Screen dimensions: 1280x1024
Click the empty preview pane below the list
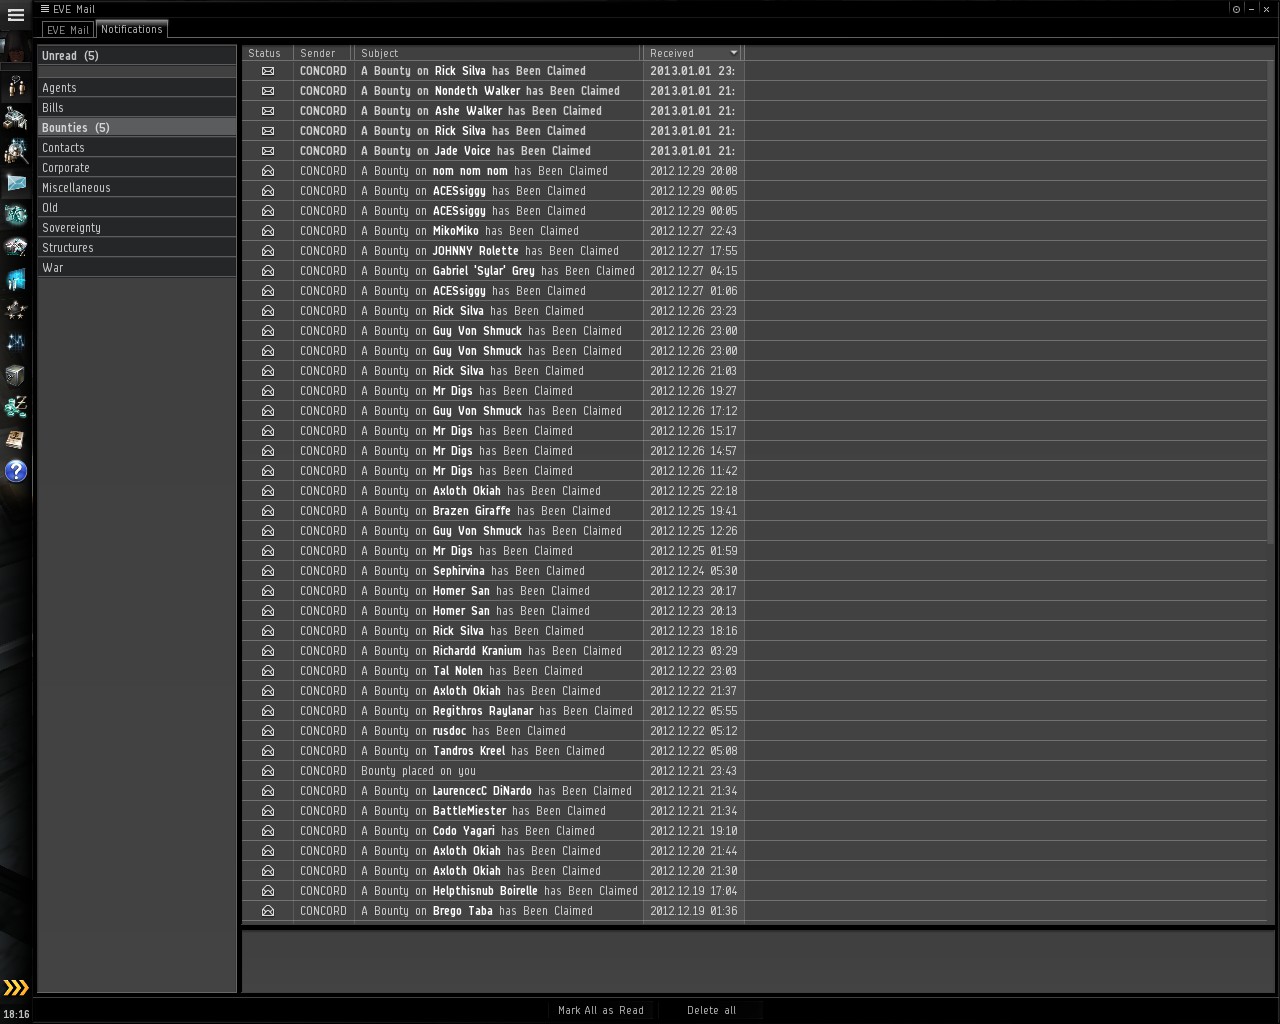758,961
